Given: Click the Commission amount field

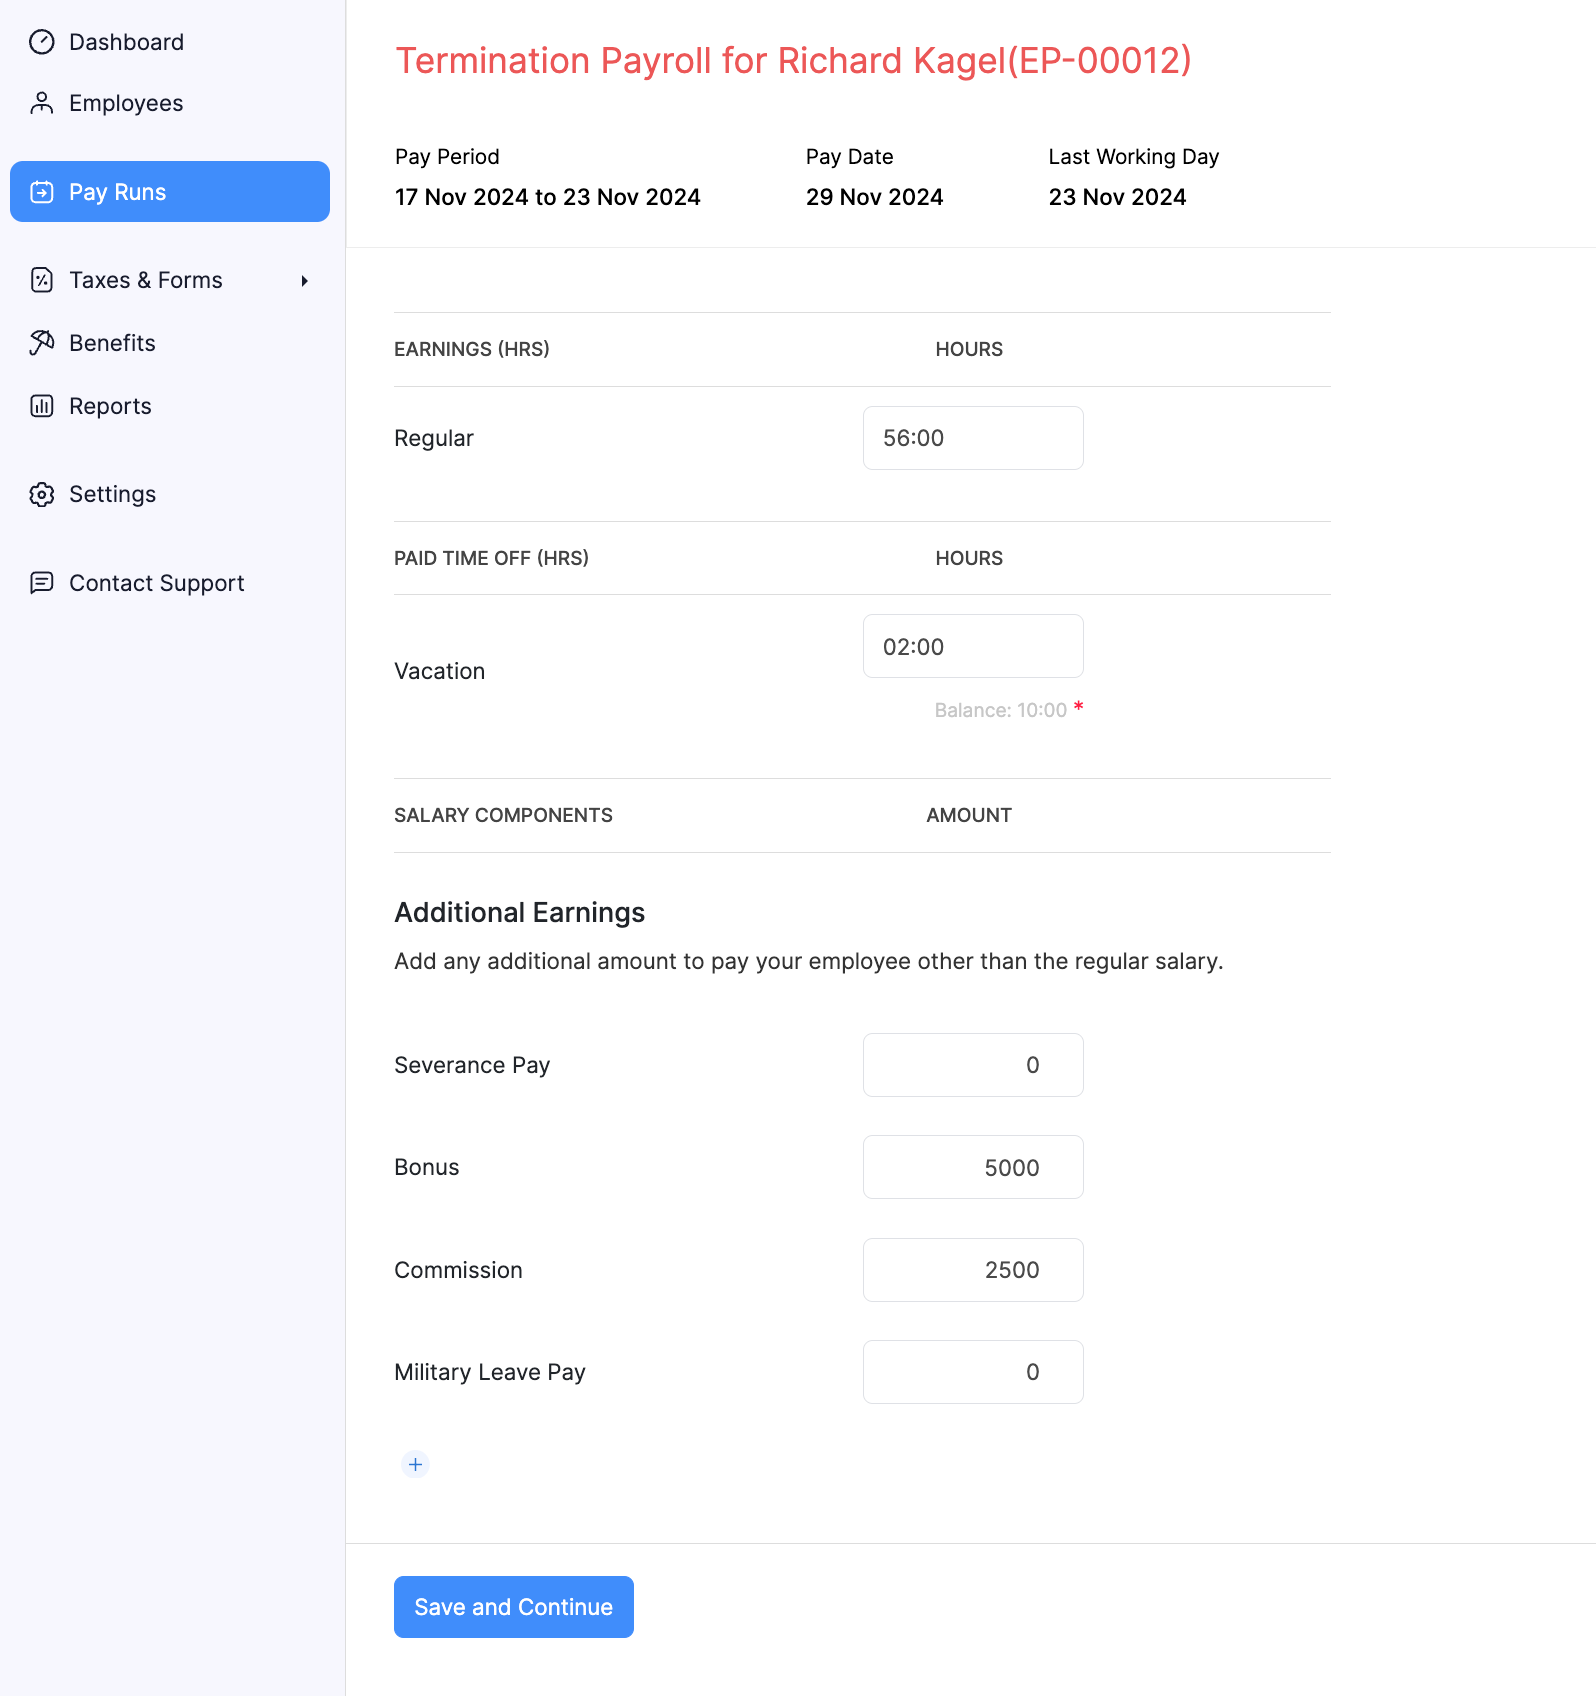Looking at the screenshot, I should point(971,1269).
